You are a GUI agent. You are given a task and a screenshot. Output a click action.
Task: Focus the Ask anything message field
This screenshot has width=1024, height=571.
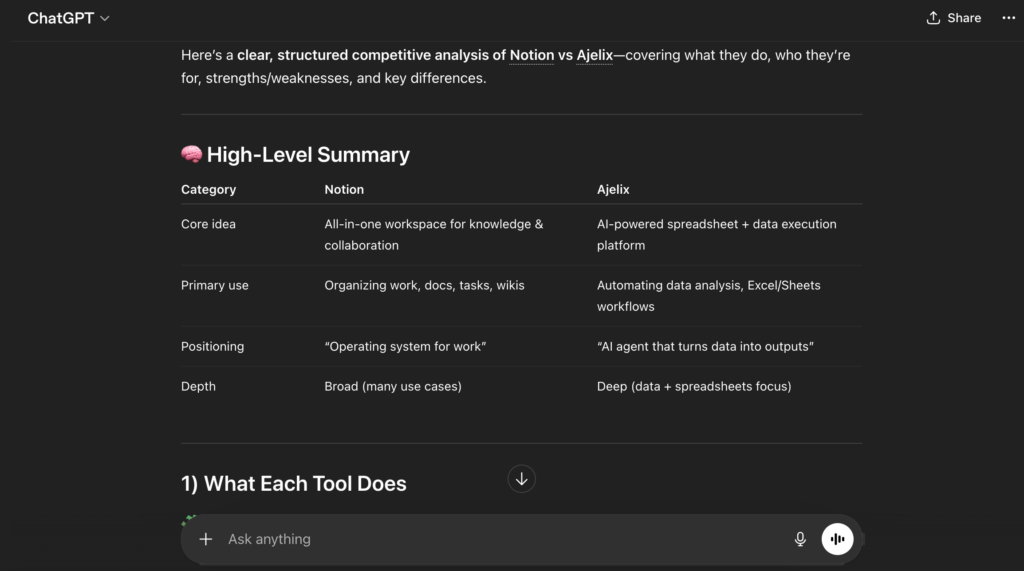(x=500, y=539)
